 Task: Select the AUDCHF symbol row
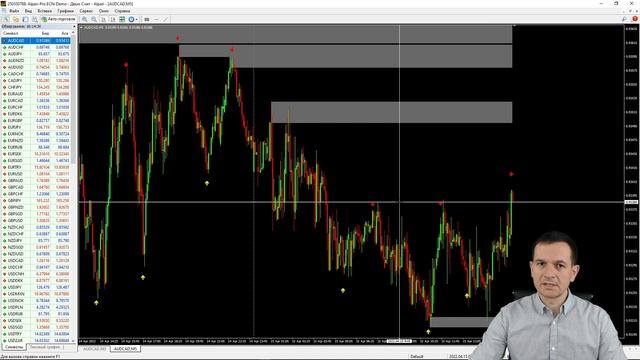36,47
